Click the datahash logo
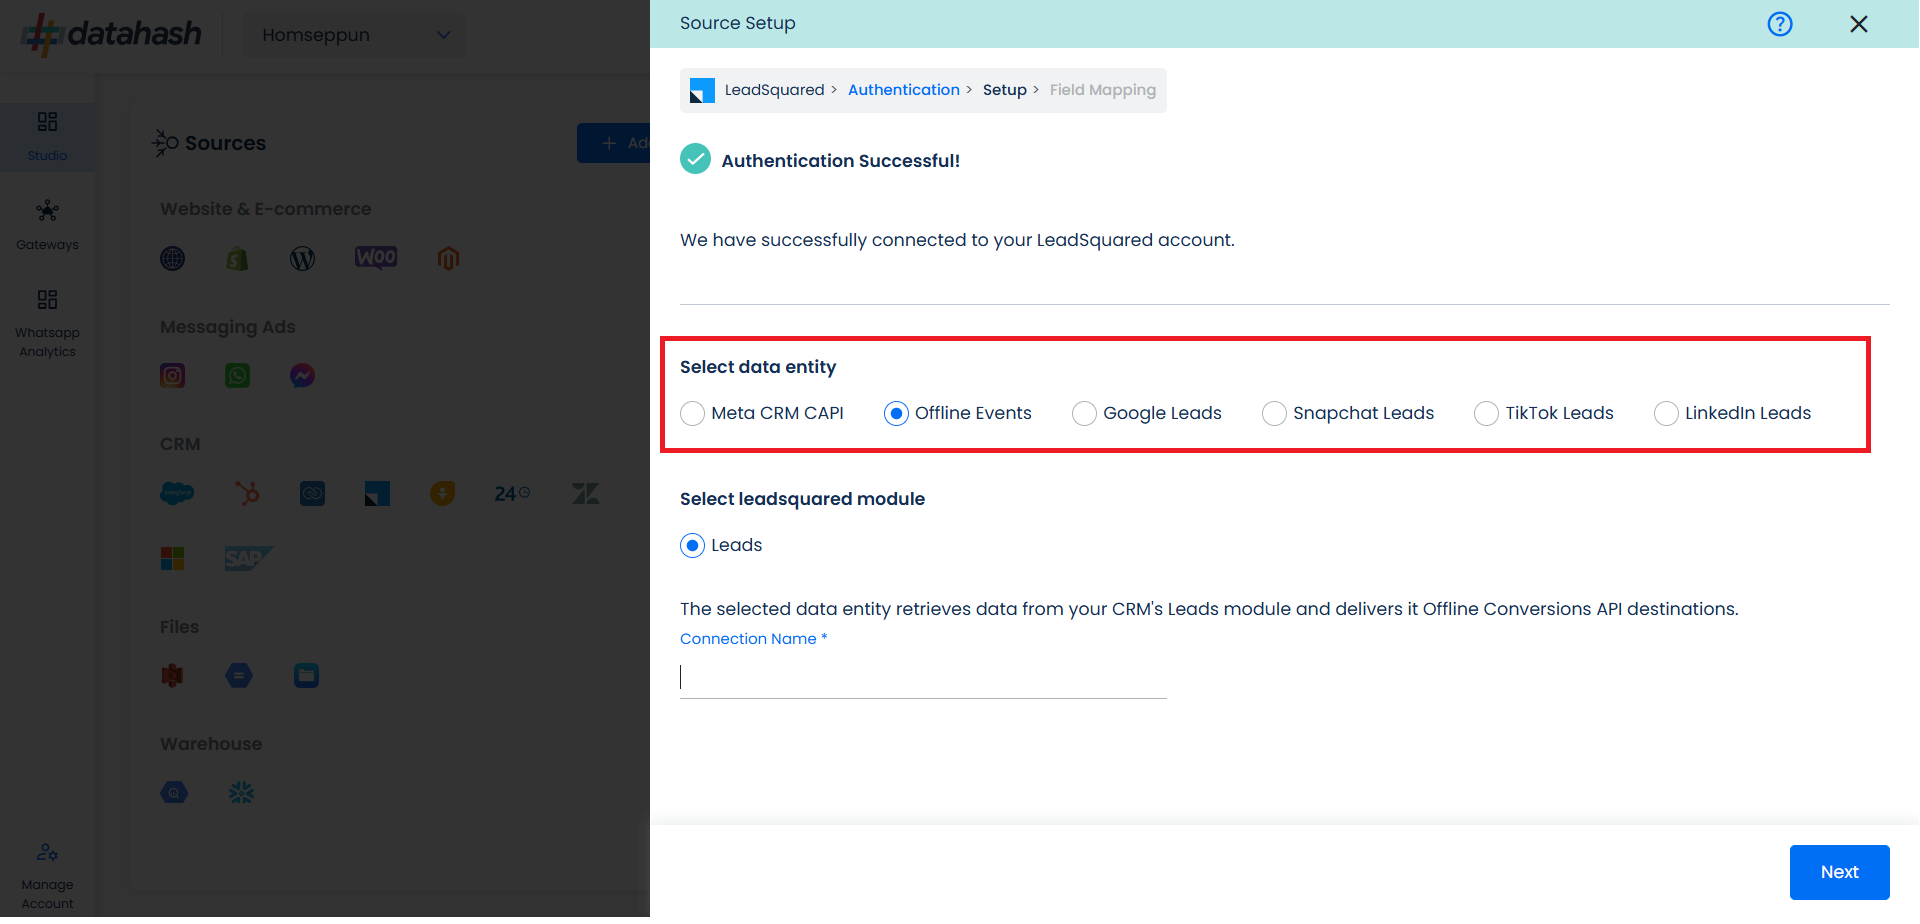The image size is (1920, 924). click(111, 34)
